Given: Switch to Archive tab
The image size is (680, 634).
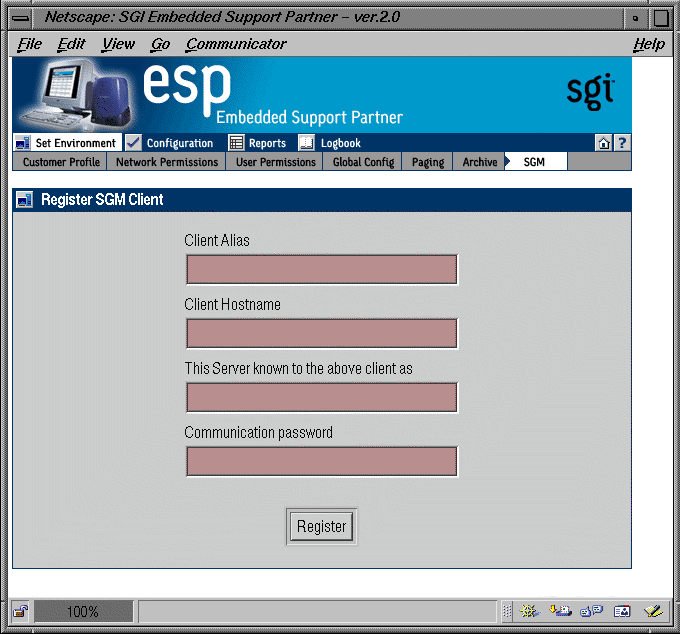Looking at the screenshot, I should coord(479,162).
